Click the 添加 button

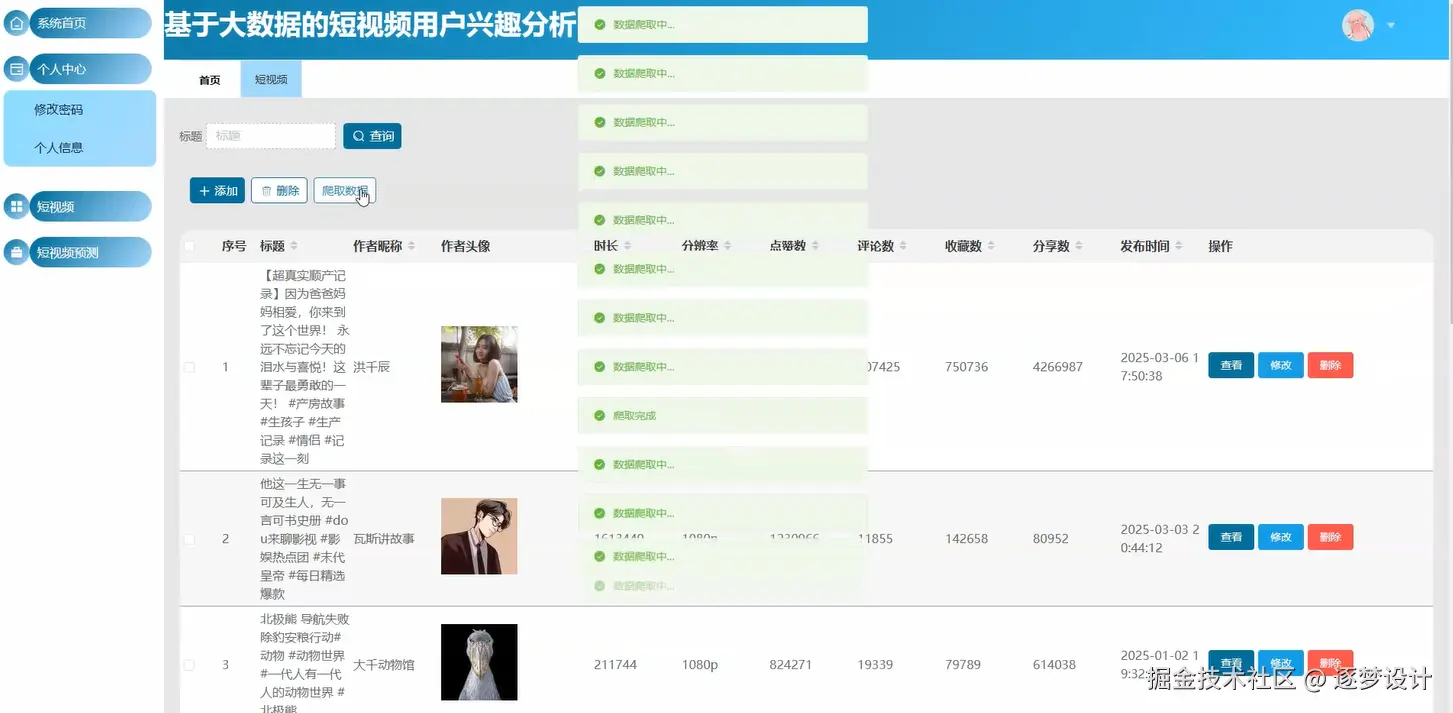[x=217, y=190]
